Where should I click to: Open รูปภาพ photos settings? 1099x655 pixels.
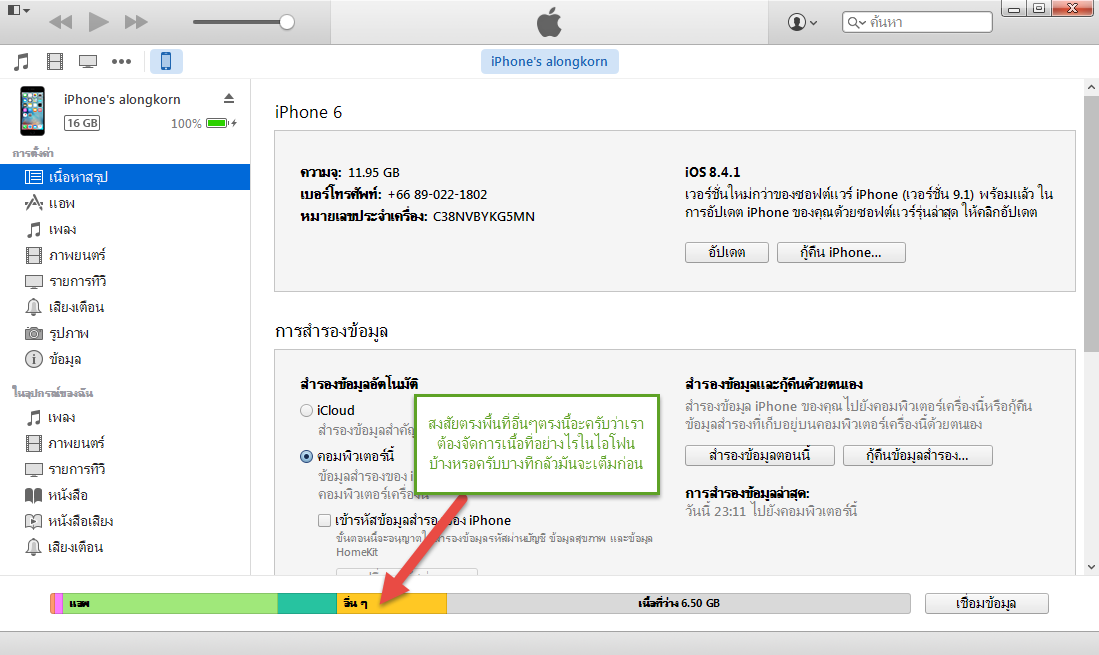click(125, 333)
